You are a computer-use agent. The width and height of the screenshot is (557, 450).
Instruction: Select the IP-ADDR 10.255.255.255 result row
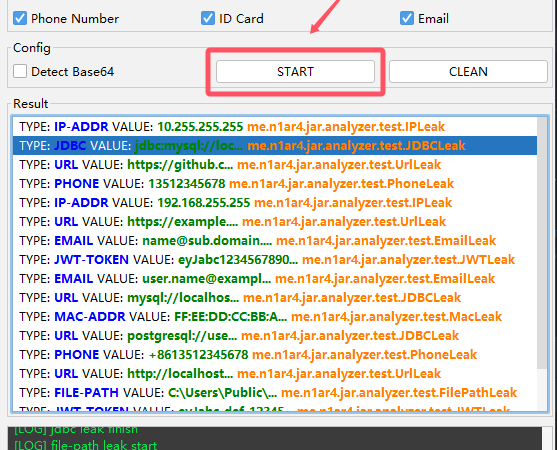(275, 127)
